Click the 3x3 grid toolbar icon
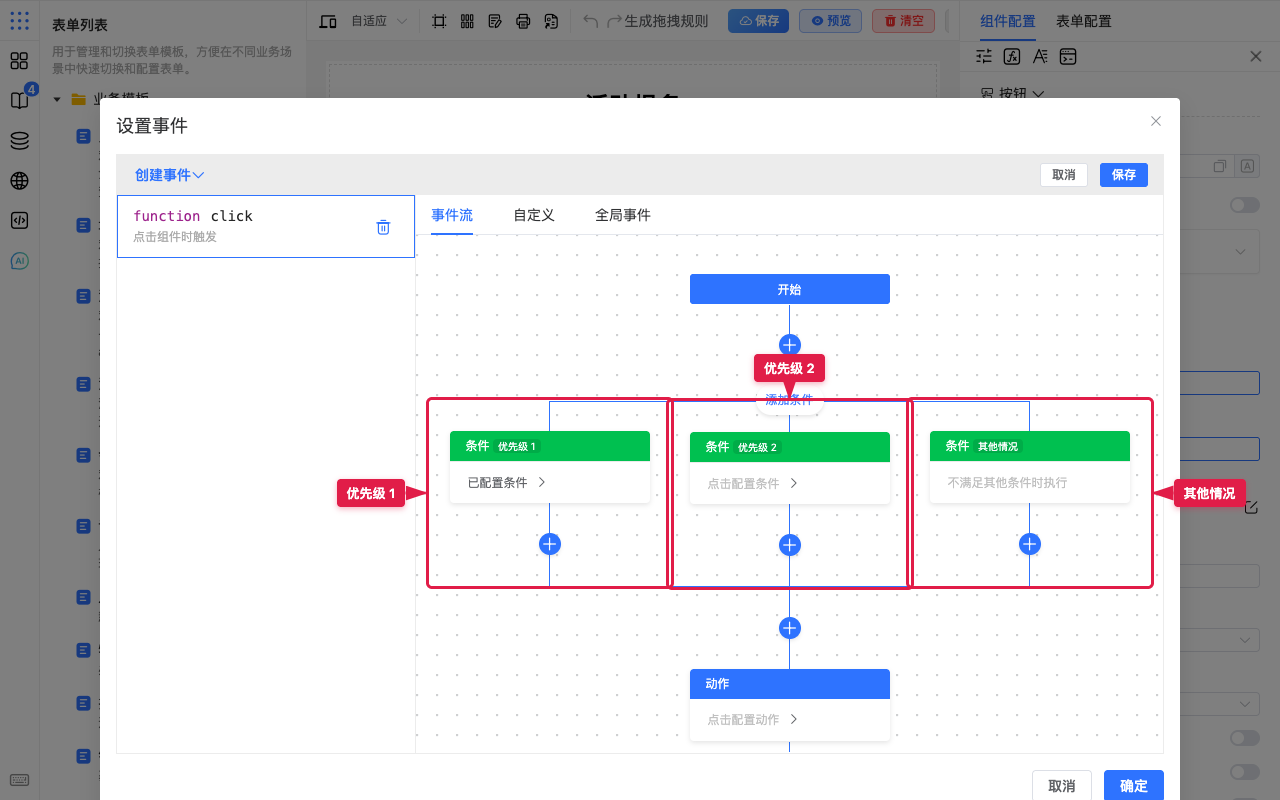Screen dimensions: 1280x800 467,21
